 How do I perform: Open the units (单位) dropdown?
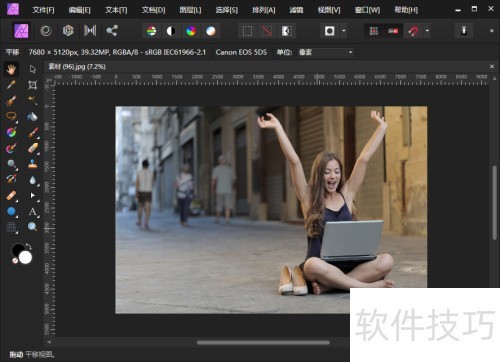tap(325, 52)
